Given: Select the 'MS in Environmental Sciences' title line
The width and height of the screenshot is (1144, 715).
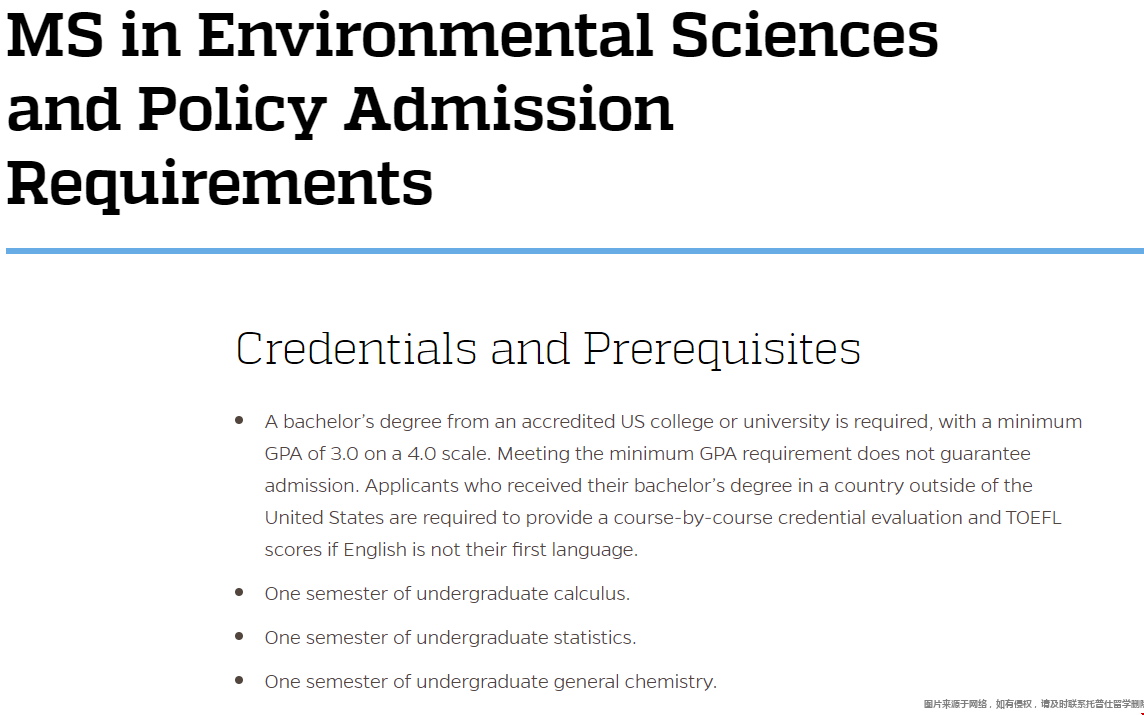Looking at the screenshot, I should pyautogui.click(x=472, y=35).
